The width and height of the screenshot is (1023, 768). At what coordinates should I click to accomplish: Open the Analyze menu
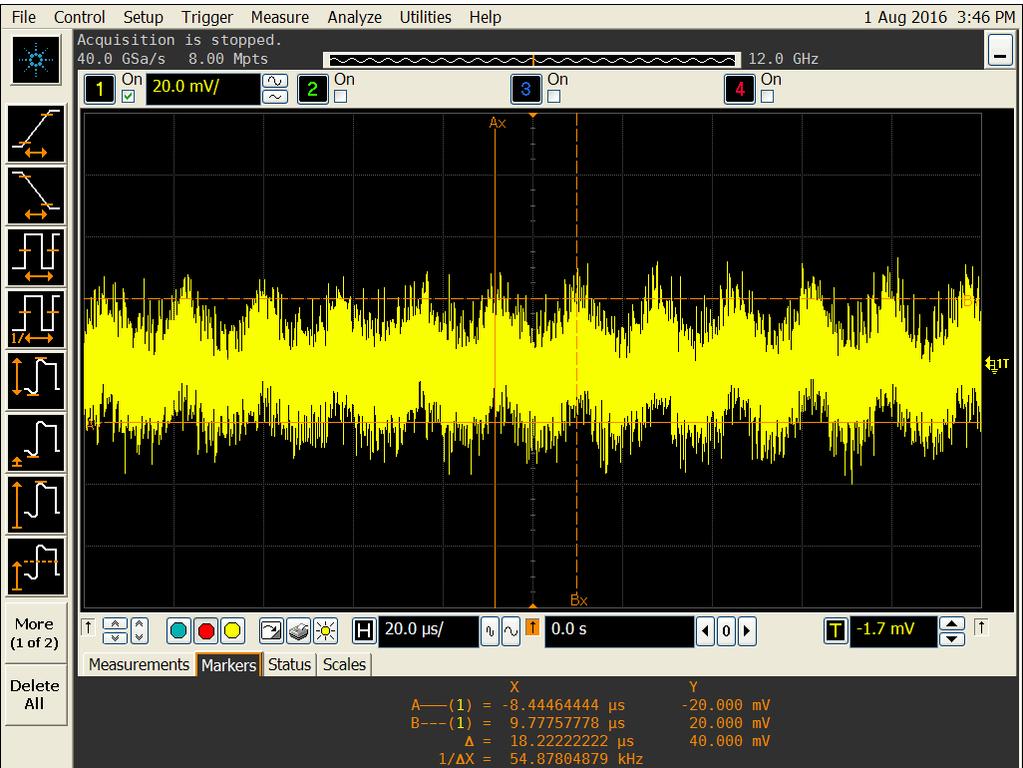coord(354,17)
